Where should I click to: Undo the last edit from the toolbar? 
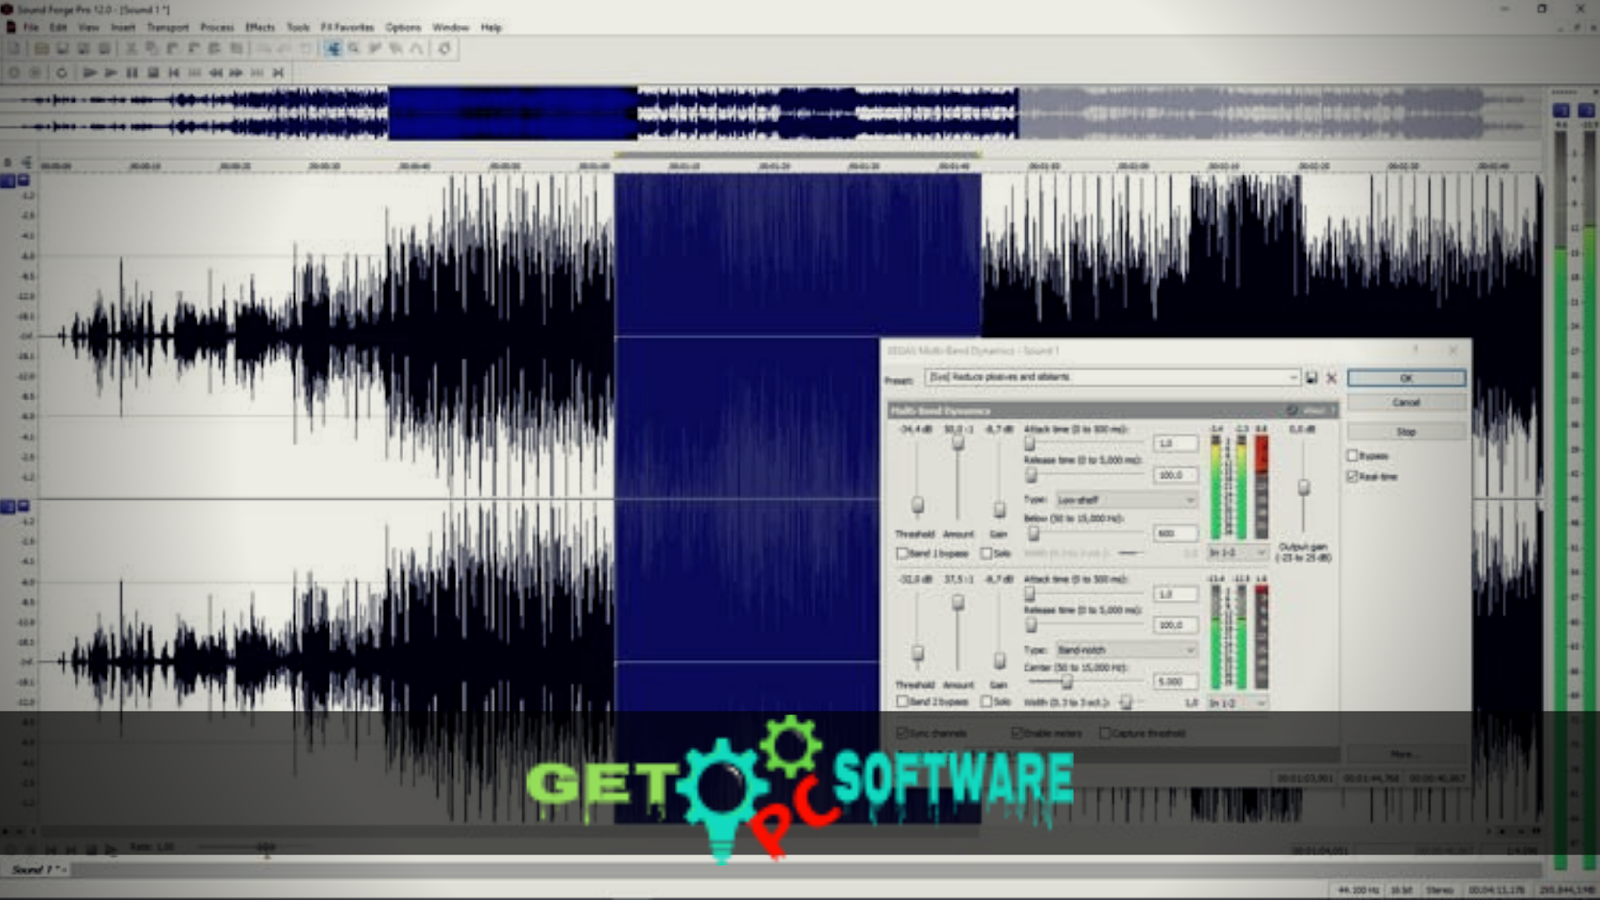pos(264,48)
